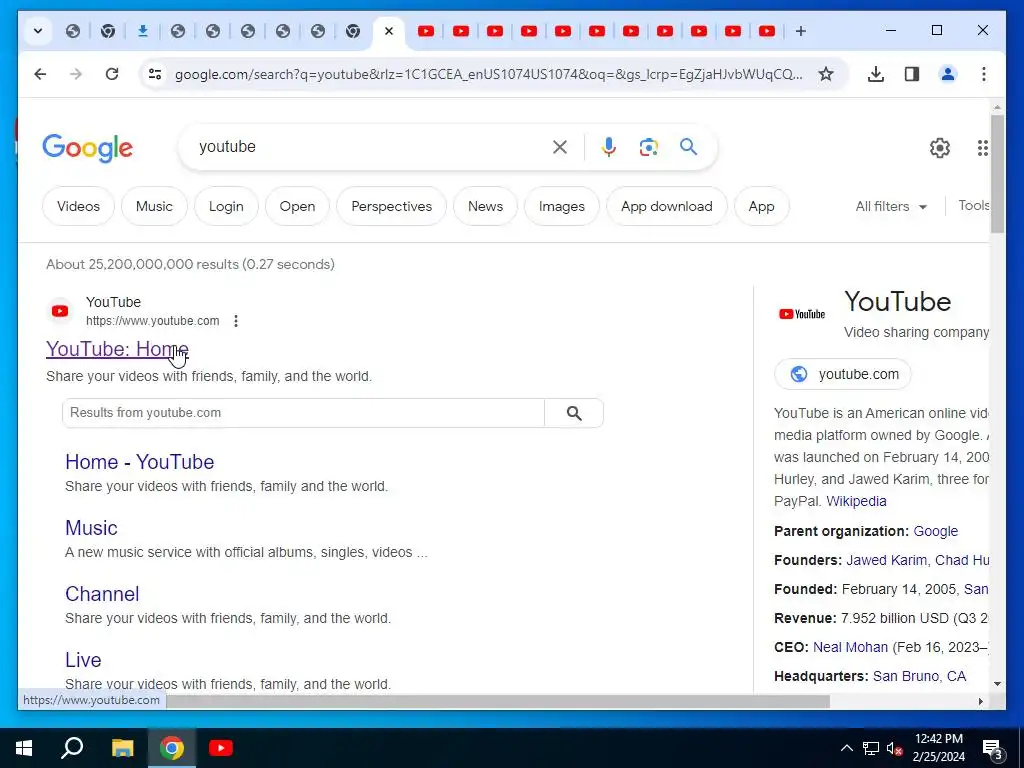1024x768 pixels.
Task: Select the App download filter chip
Action: click(x=666, y=206)
